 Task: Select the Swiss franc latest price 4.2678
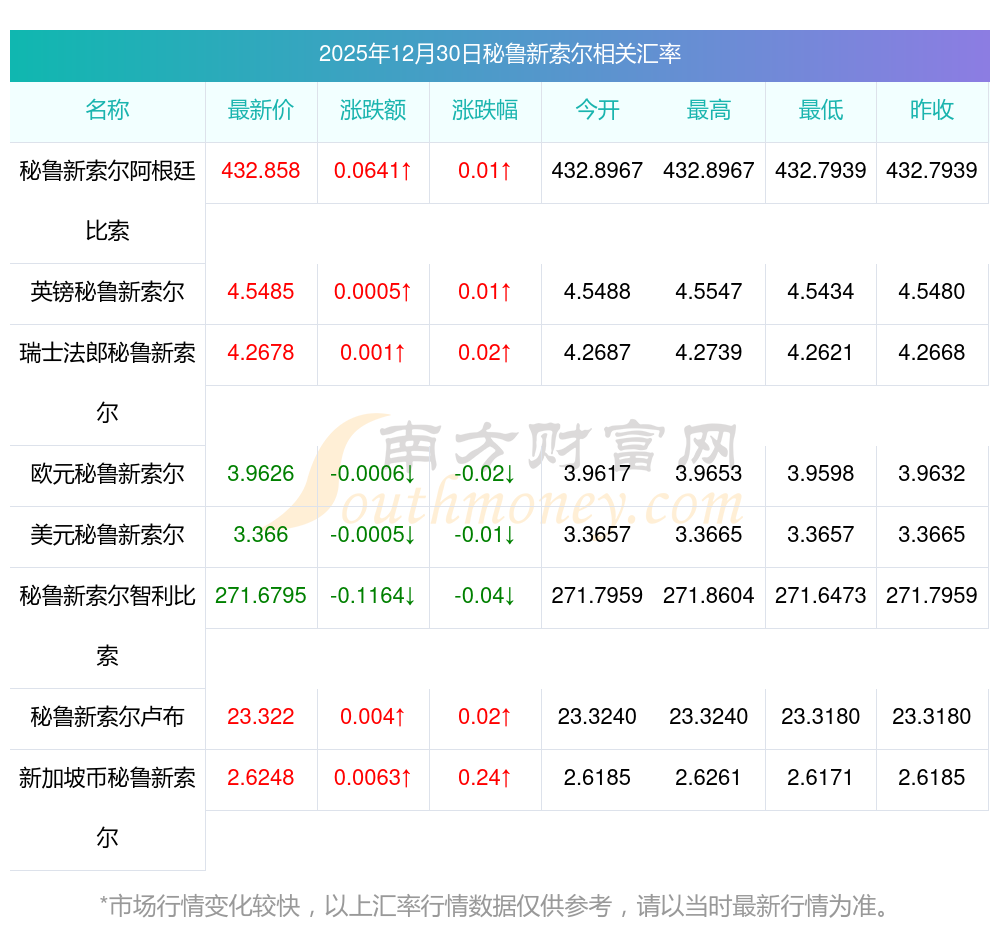click(x=261, y=353)
